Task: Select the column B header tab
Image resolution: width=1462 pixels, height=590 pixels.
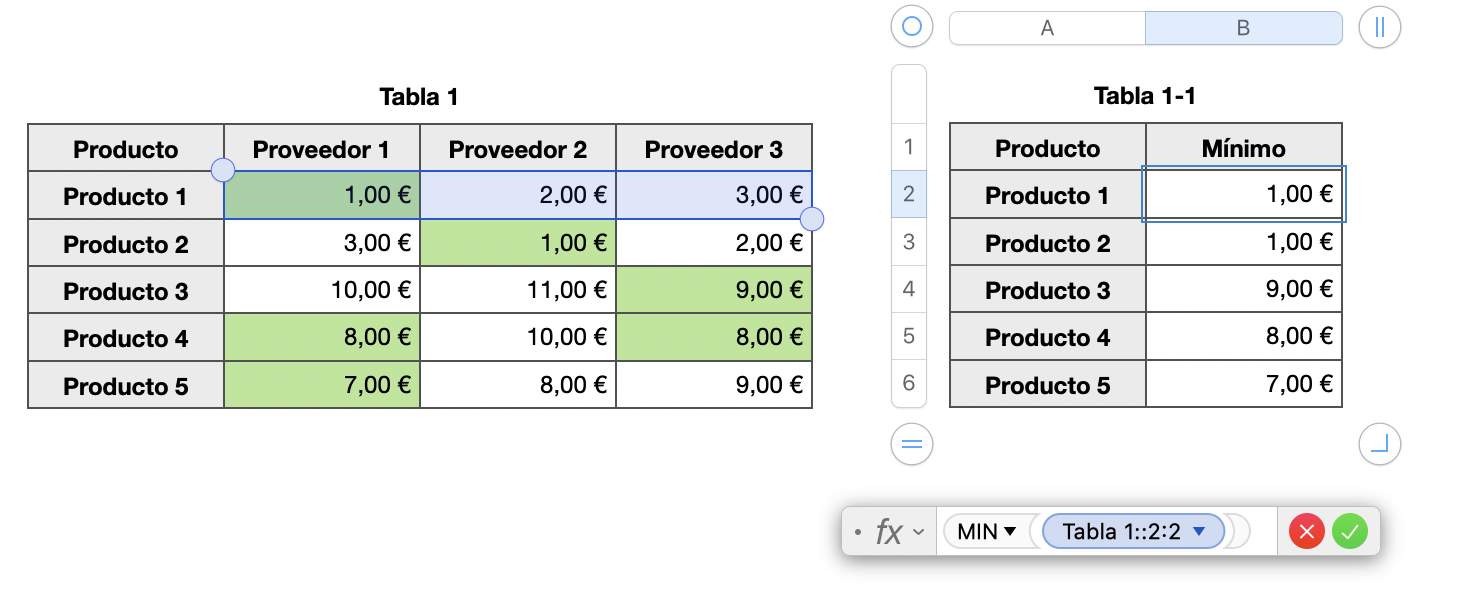Action: coord(1243,28)
